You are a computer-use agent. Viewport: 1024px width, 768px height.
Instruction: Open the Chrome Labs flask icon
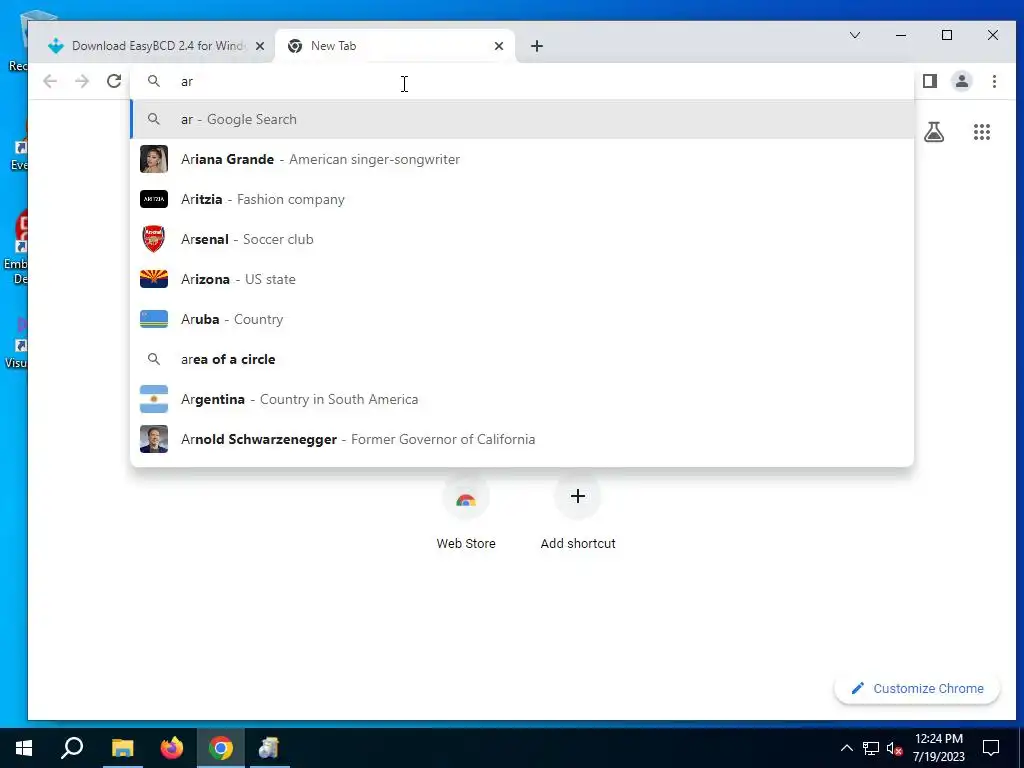tap(934, 132)
